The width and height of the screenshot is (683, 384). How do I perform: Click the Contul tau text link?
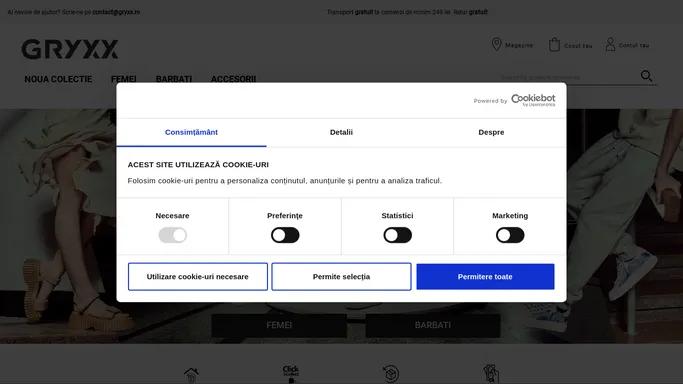pos(634,45)
